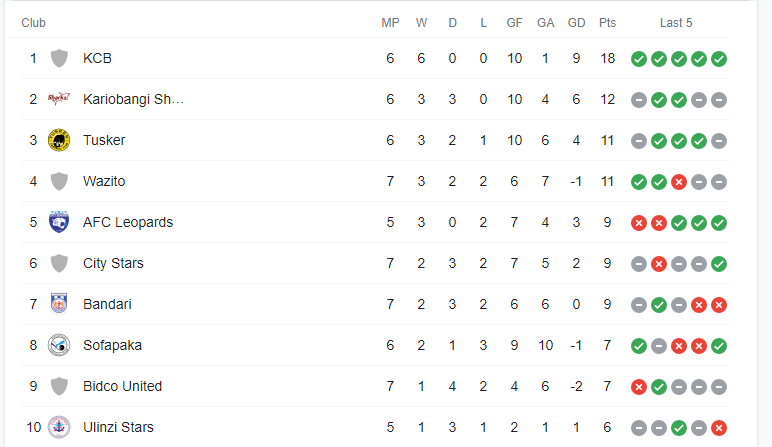This screenshot has width=772, height=447.
Task: Click the KCB grey shield logo
Action: click(x=59, y=59)
